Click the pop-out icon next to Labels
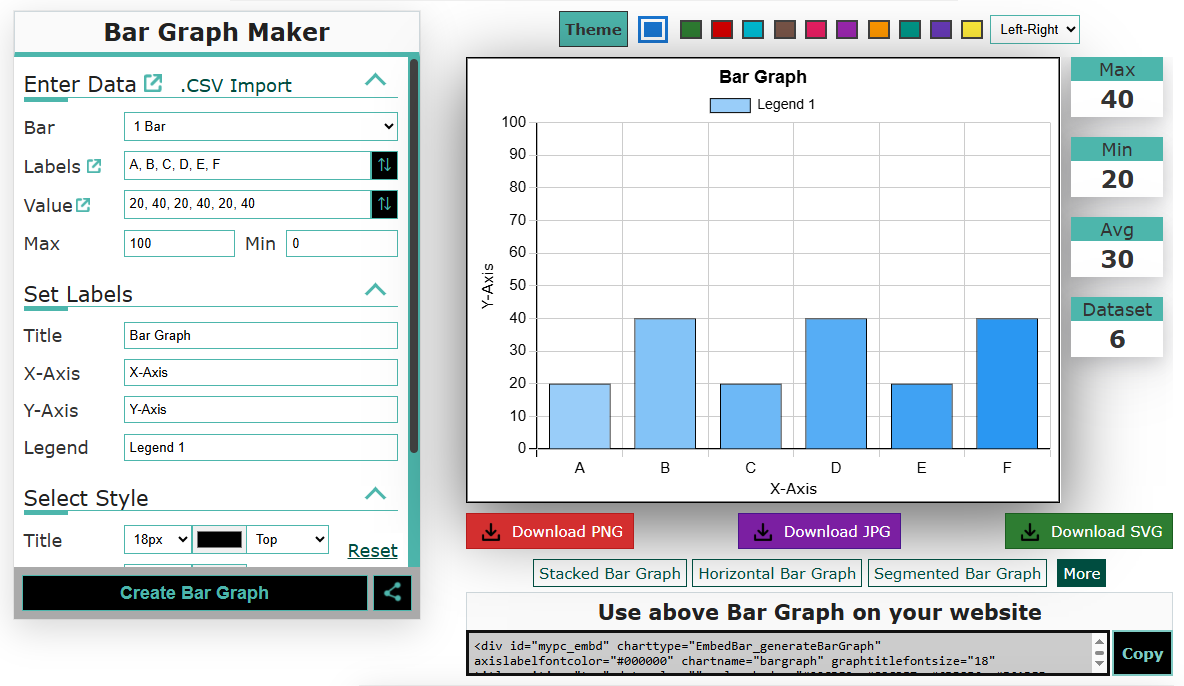Screen dimensions: 1184x686 pyautogui.click(x=94, y=166)
